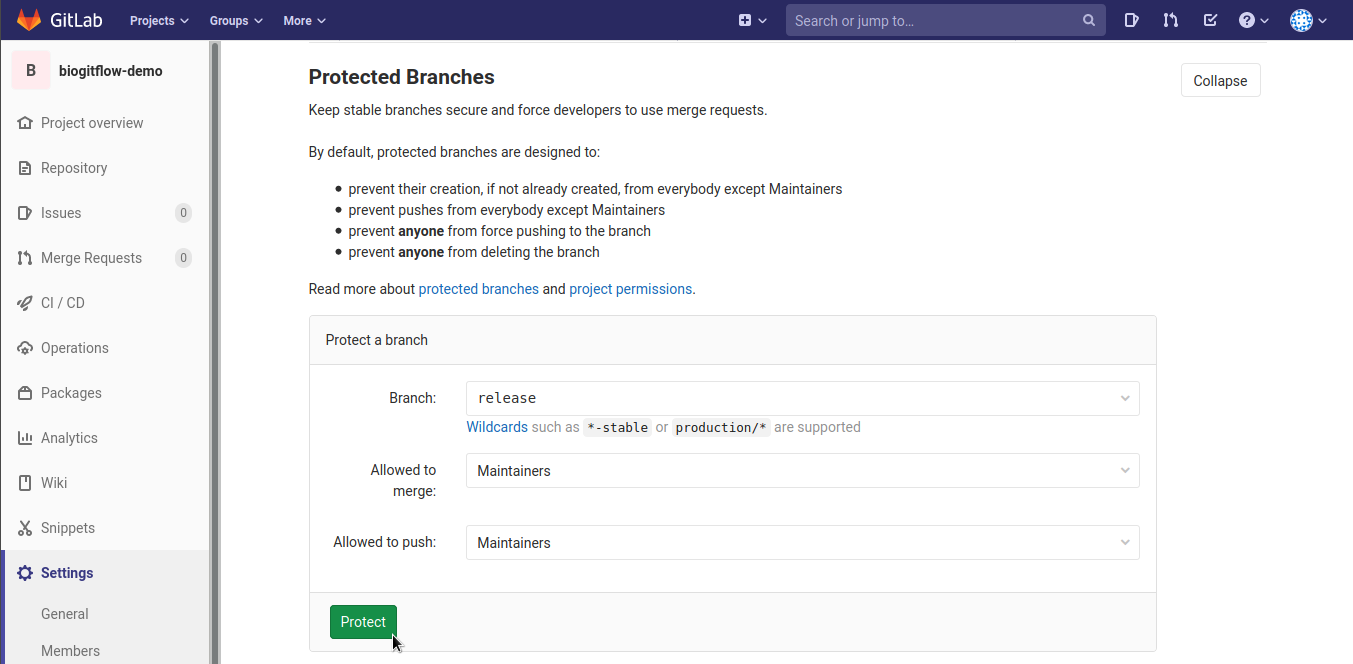This screenshot has width=1353, height=664.
Task: Click the production/* wildcard example
Action: [x=721, y=428]
